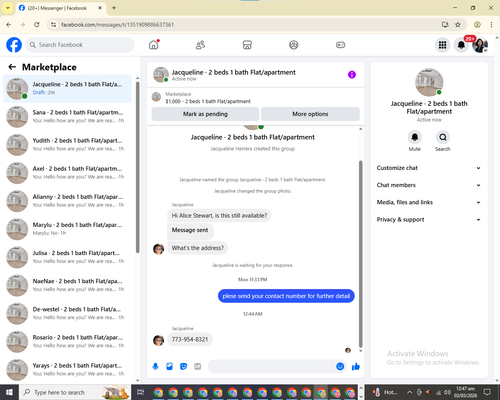This screenshot has width=500, height=400.
Task: Click Jacqueline's avatar in the right panel
Action: [429, 82]
